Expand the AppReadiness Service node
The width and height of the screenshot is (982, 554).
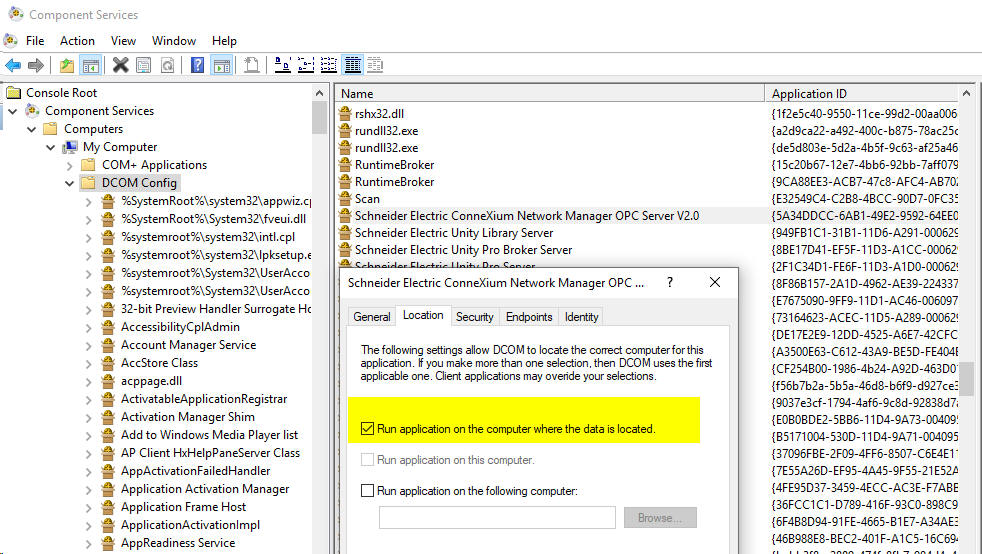88,543
